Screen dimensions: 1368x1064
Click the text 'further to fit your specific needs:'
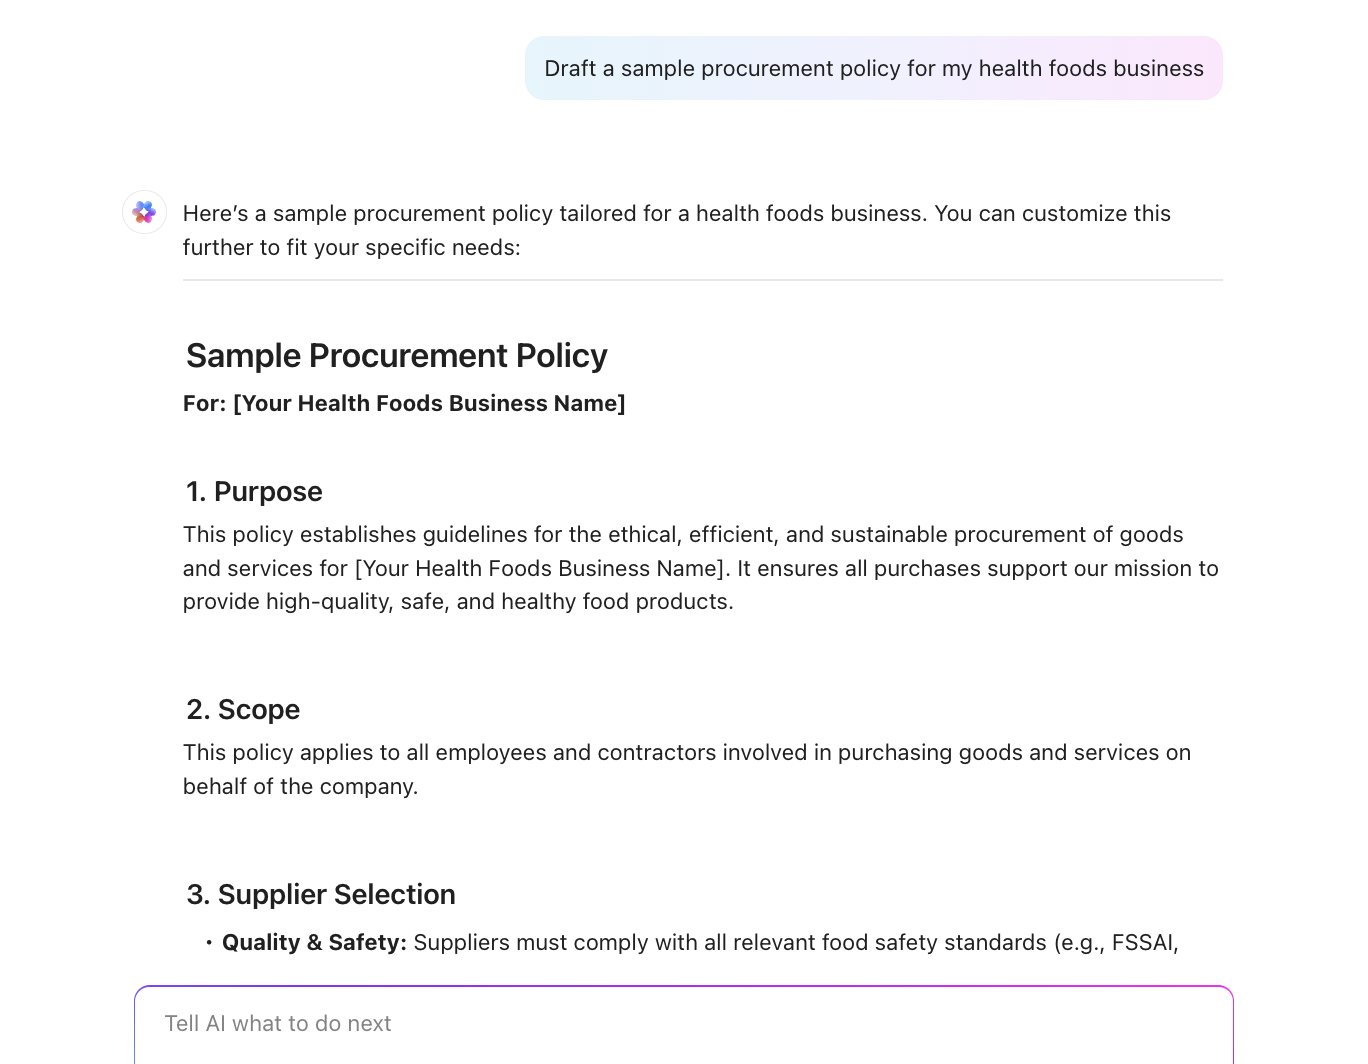coord(351,247)
